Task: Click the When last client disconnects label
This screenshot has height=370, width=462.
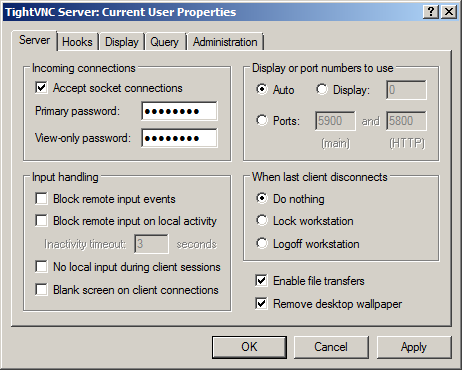Action: (320, 177)
